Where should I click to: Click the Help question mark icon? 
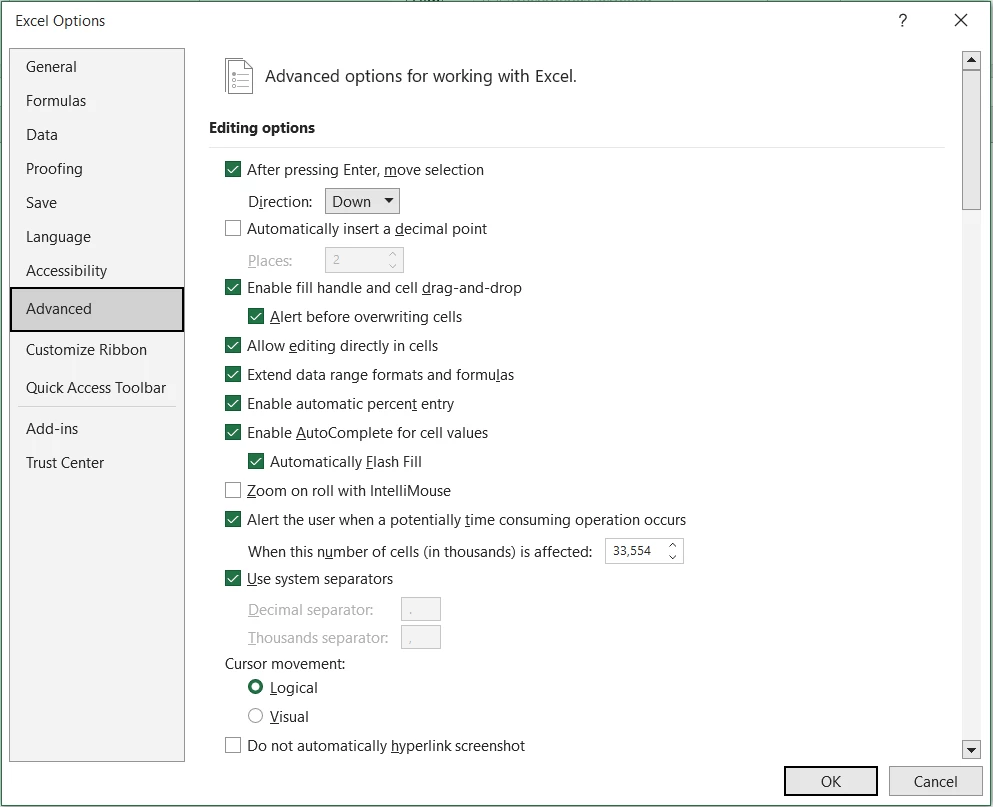tap(902, 21)
